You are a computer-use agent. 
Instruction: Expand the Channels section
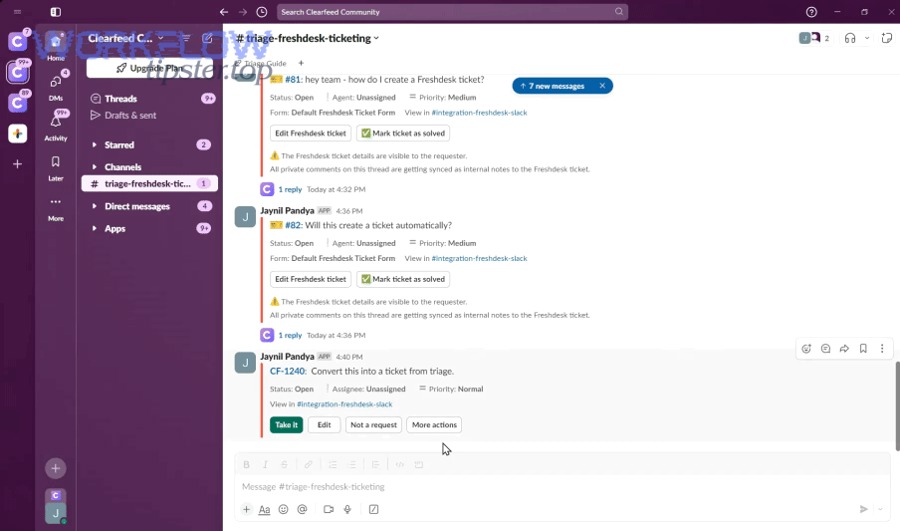coord(95,167)
